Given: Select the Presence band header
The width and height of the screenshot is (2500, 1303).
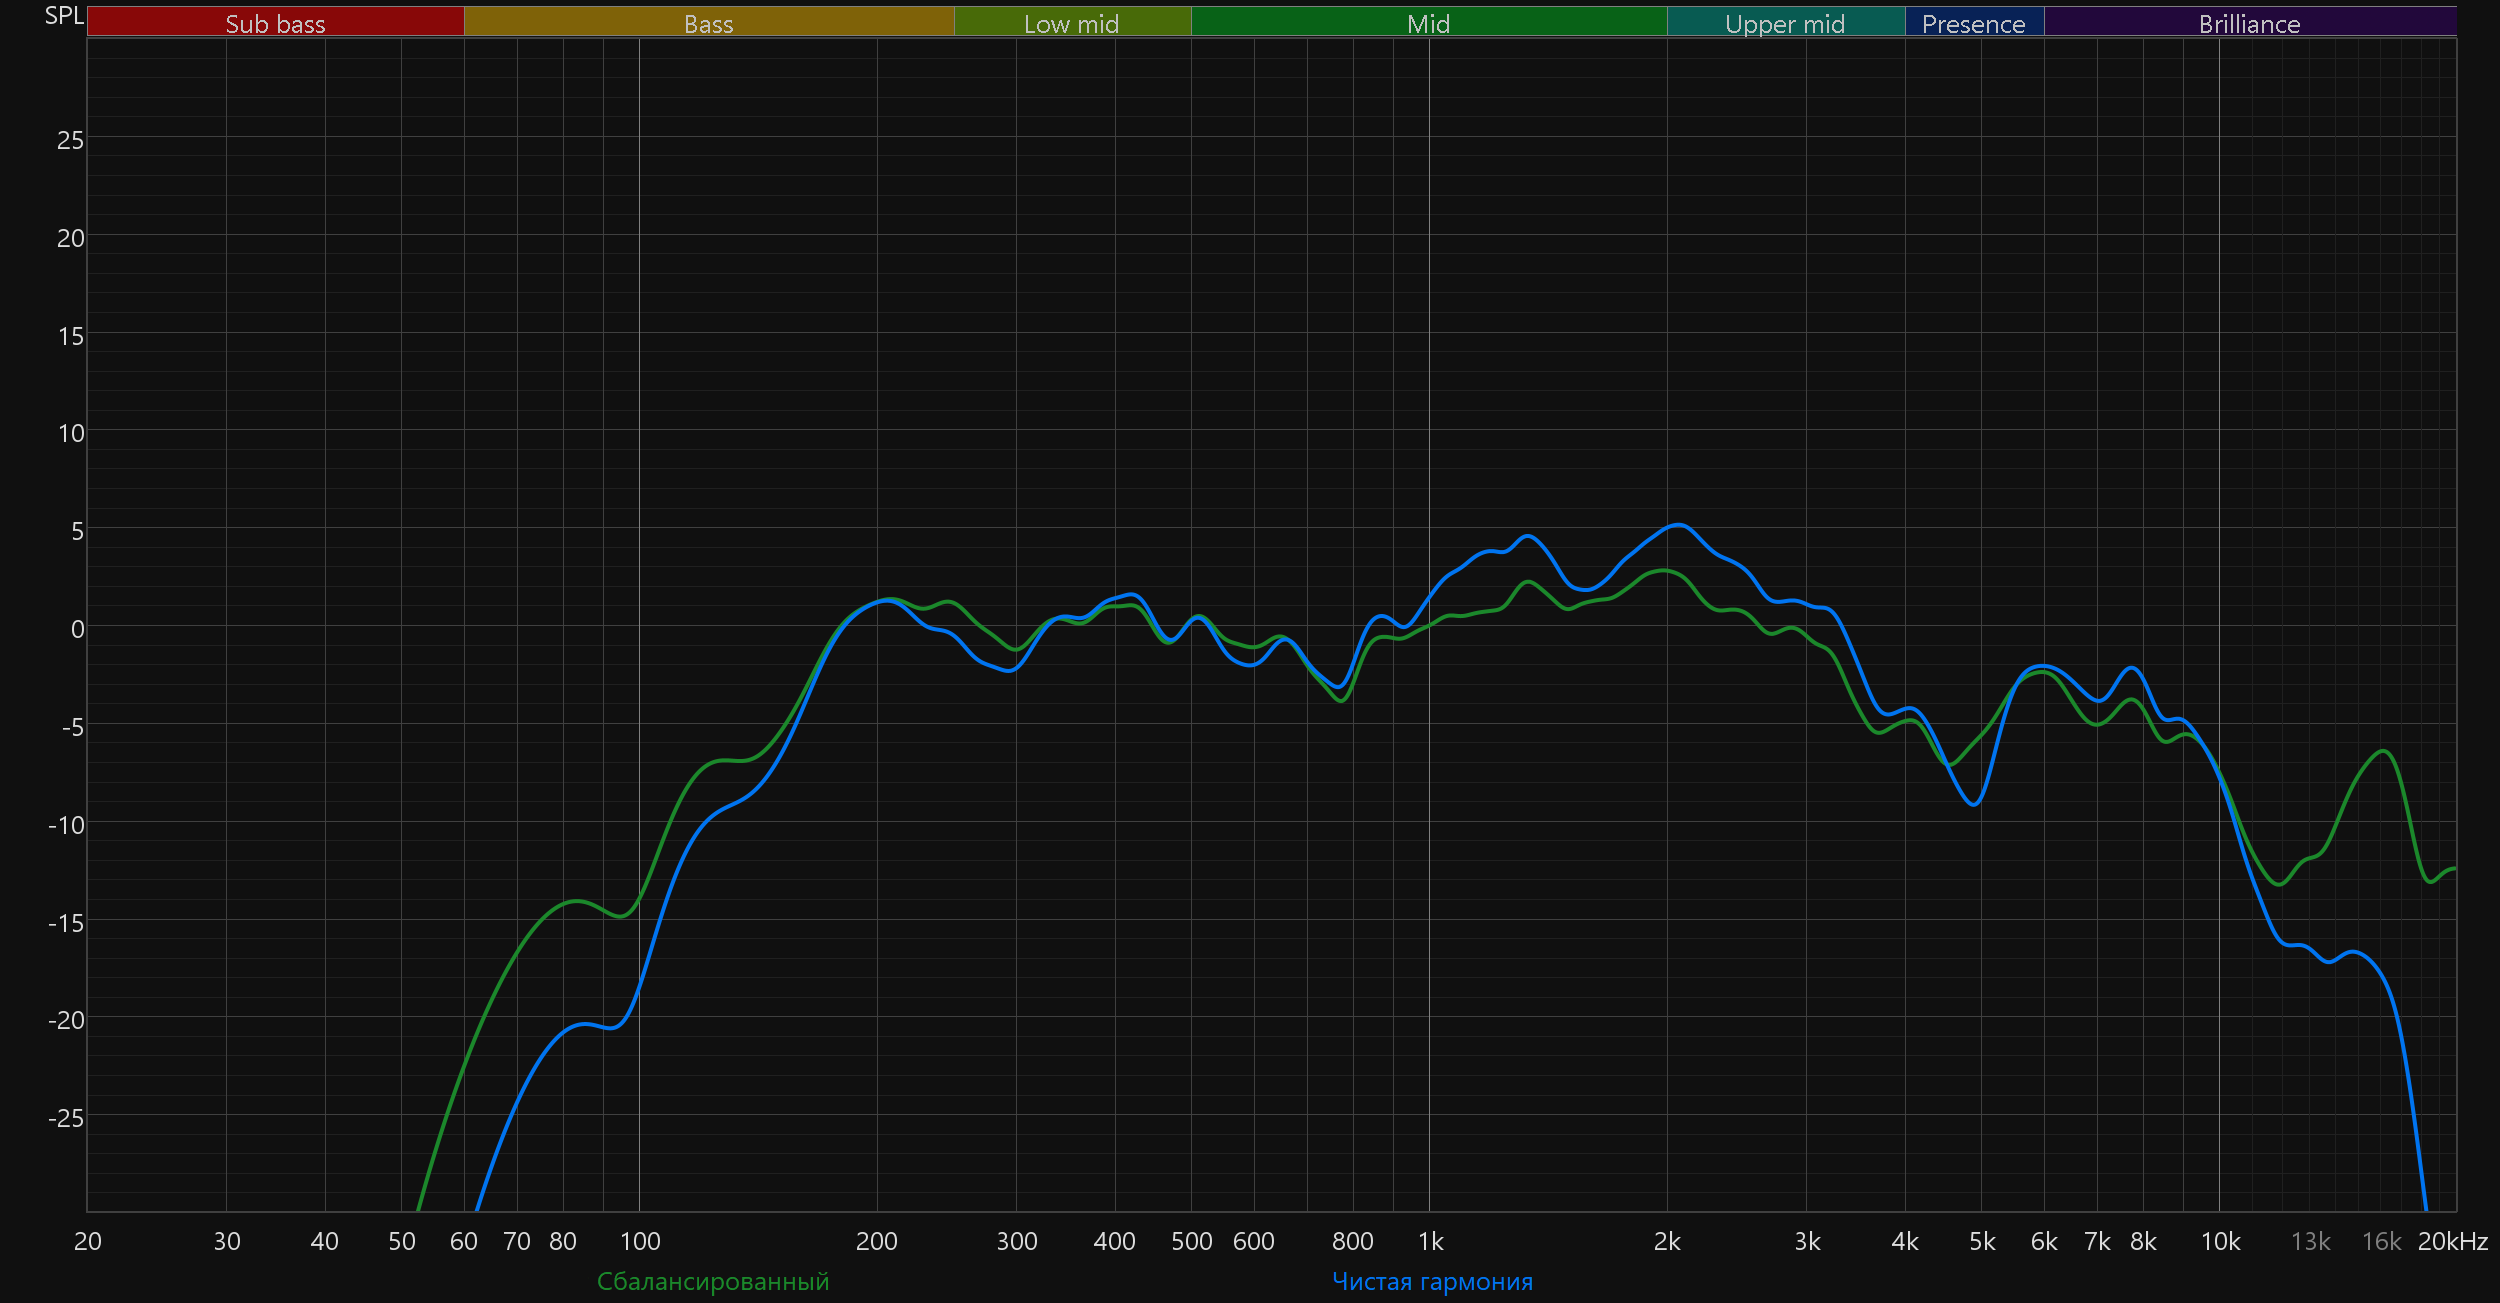Looking at the screenshot, I should (x=1973, y=23).
